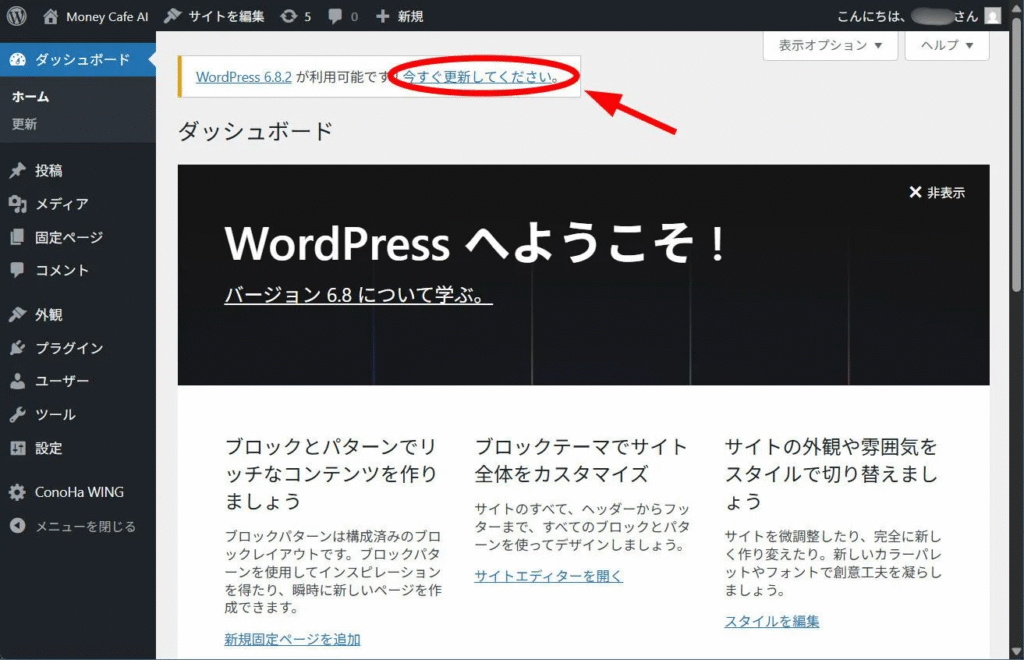Click the Media icon in sidebar
Image resolution: width=1024 pixels, height=660 pixels.
pyautogui.click(x=18, y=204)
